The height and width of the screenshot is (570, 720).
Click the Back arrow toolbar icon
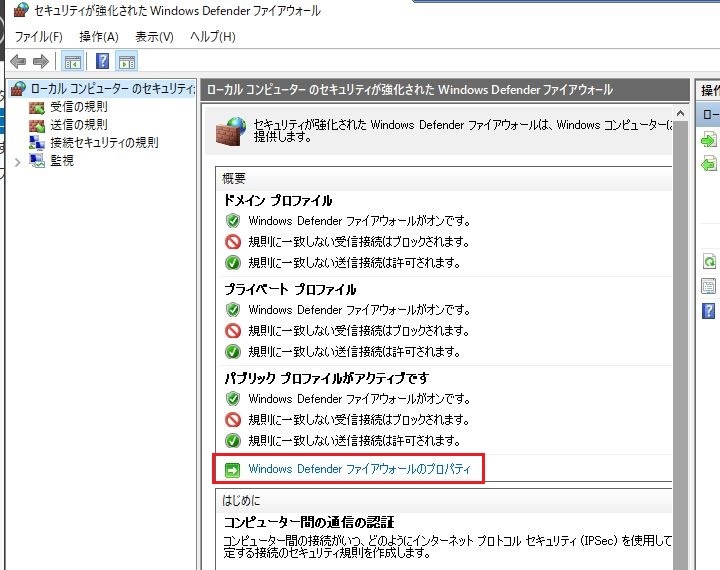[18, 61]
